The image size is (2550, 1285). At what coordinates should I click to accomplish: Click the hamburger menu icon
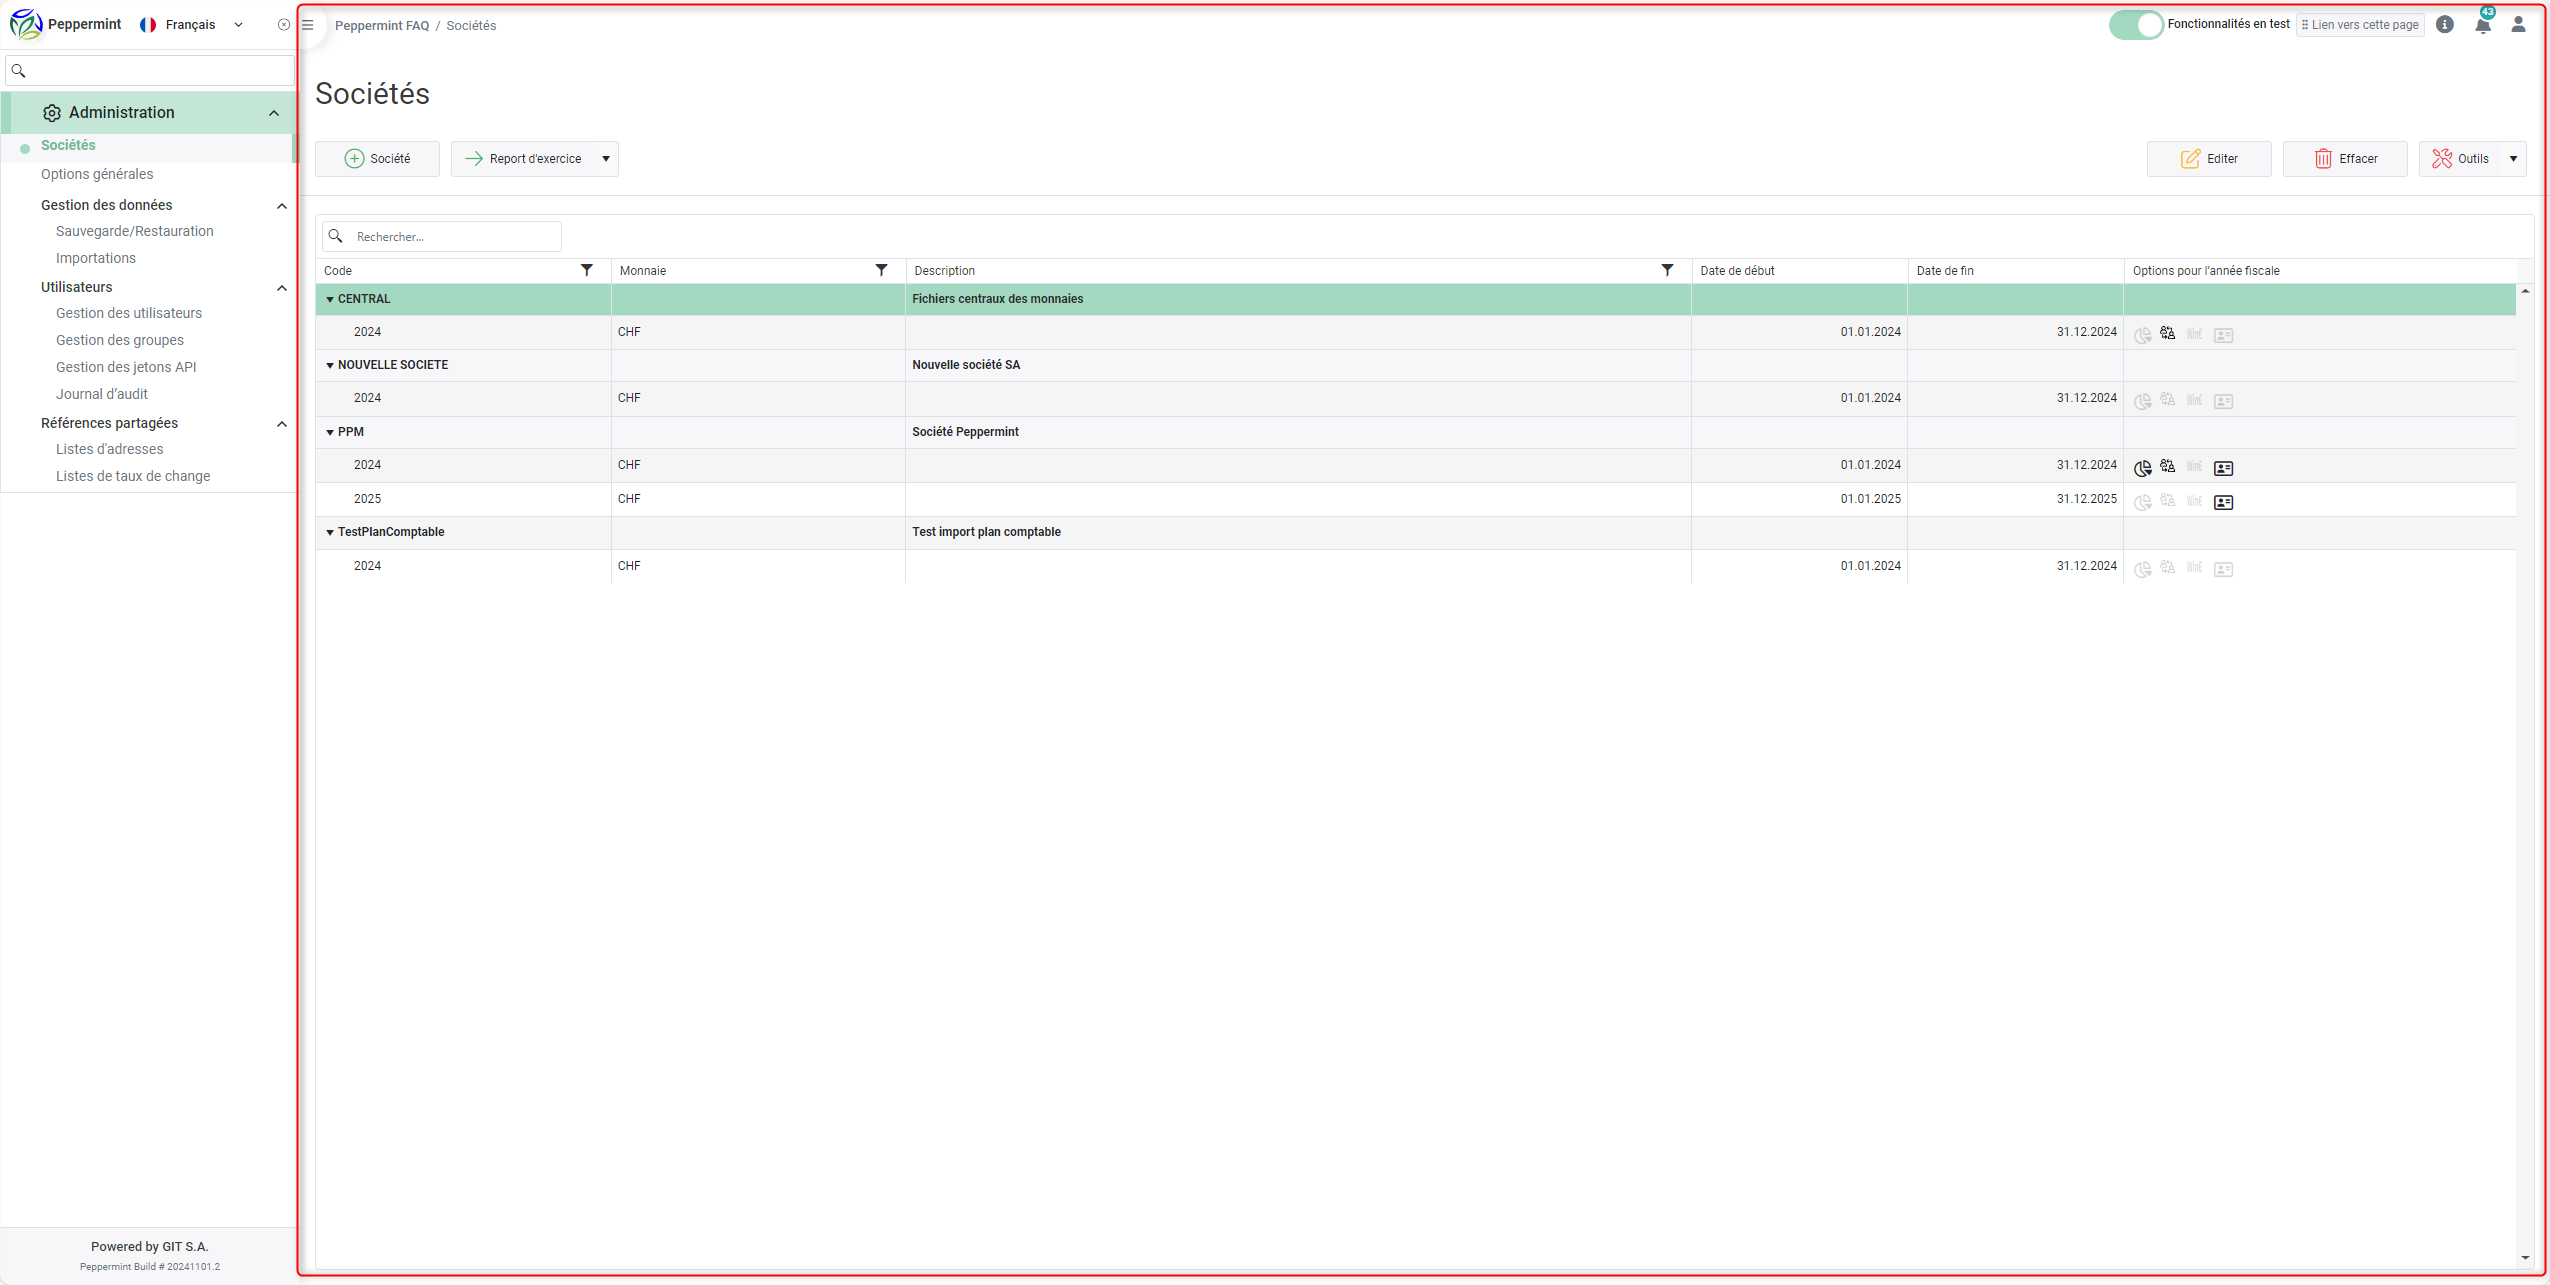click(x=308, y=25)
